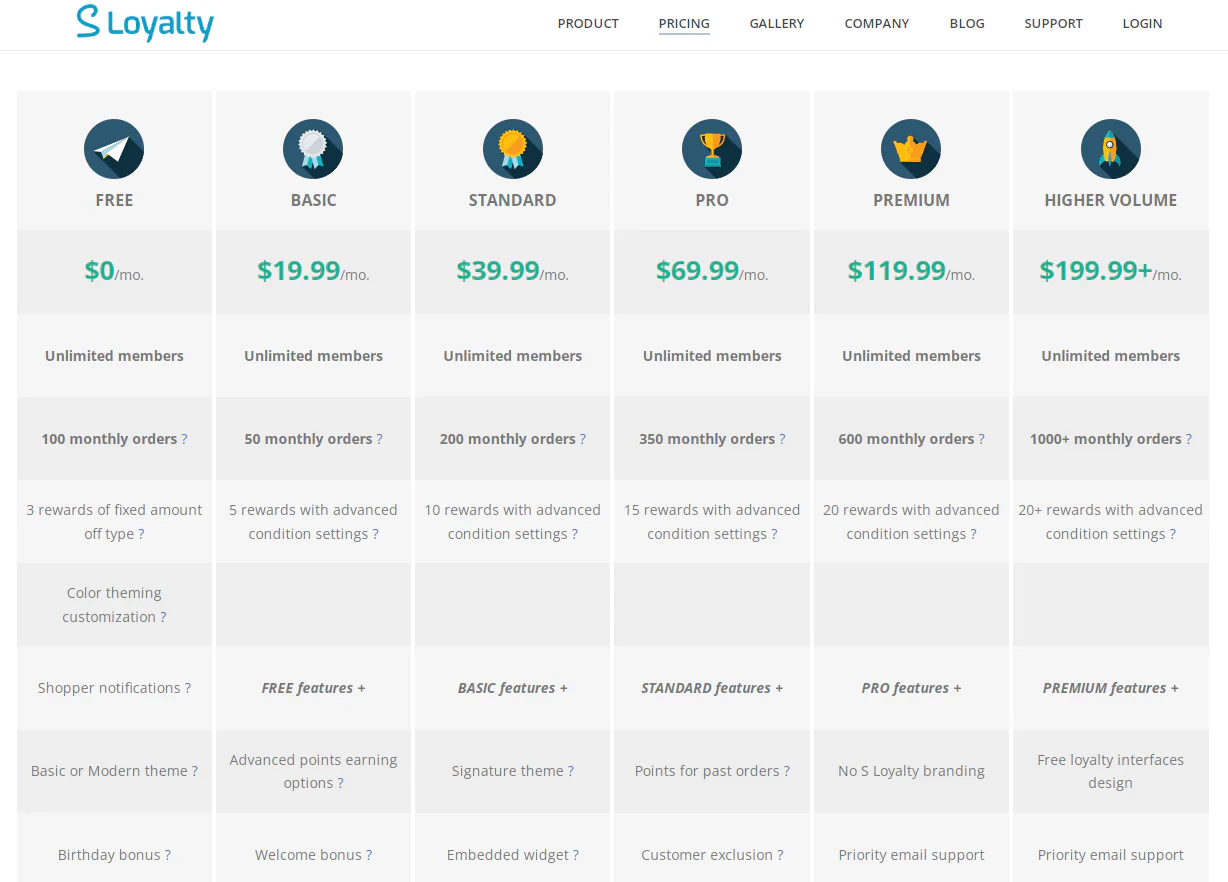Click the $39.99/mo. price
The height and width of the screenshot is (882, 1228).
(512, 271)
